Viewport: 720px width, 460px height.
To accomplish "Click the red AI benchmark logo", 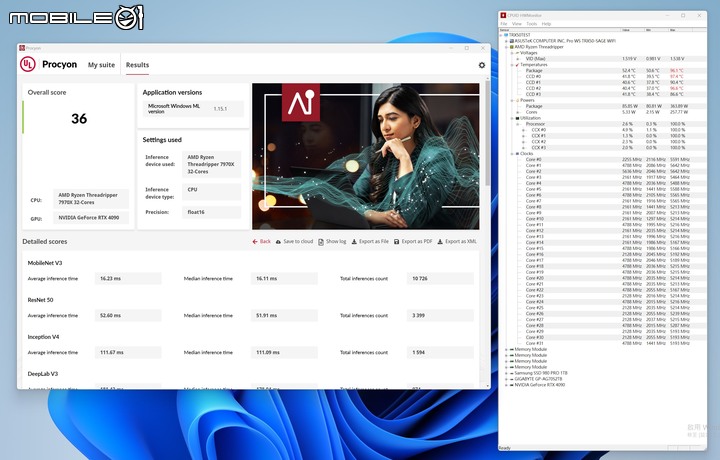I will click(301, 102).
